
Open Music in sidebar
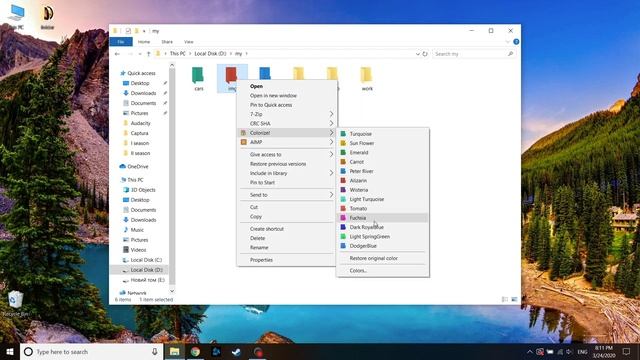point(137,230)
